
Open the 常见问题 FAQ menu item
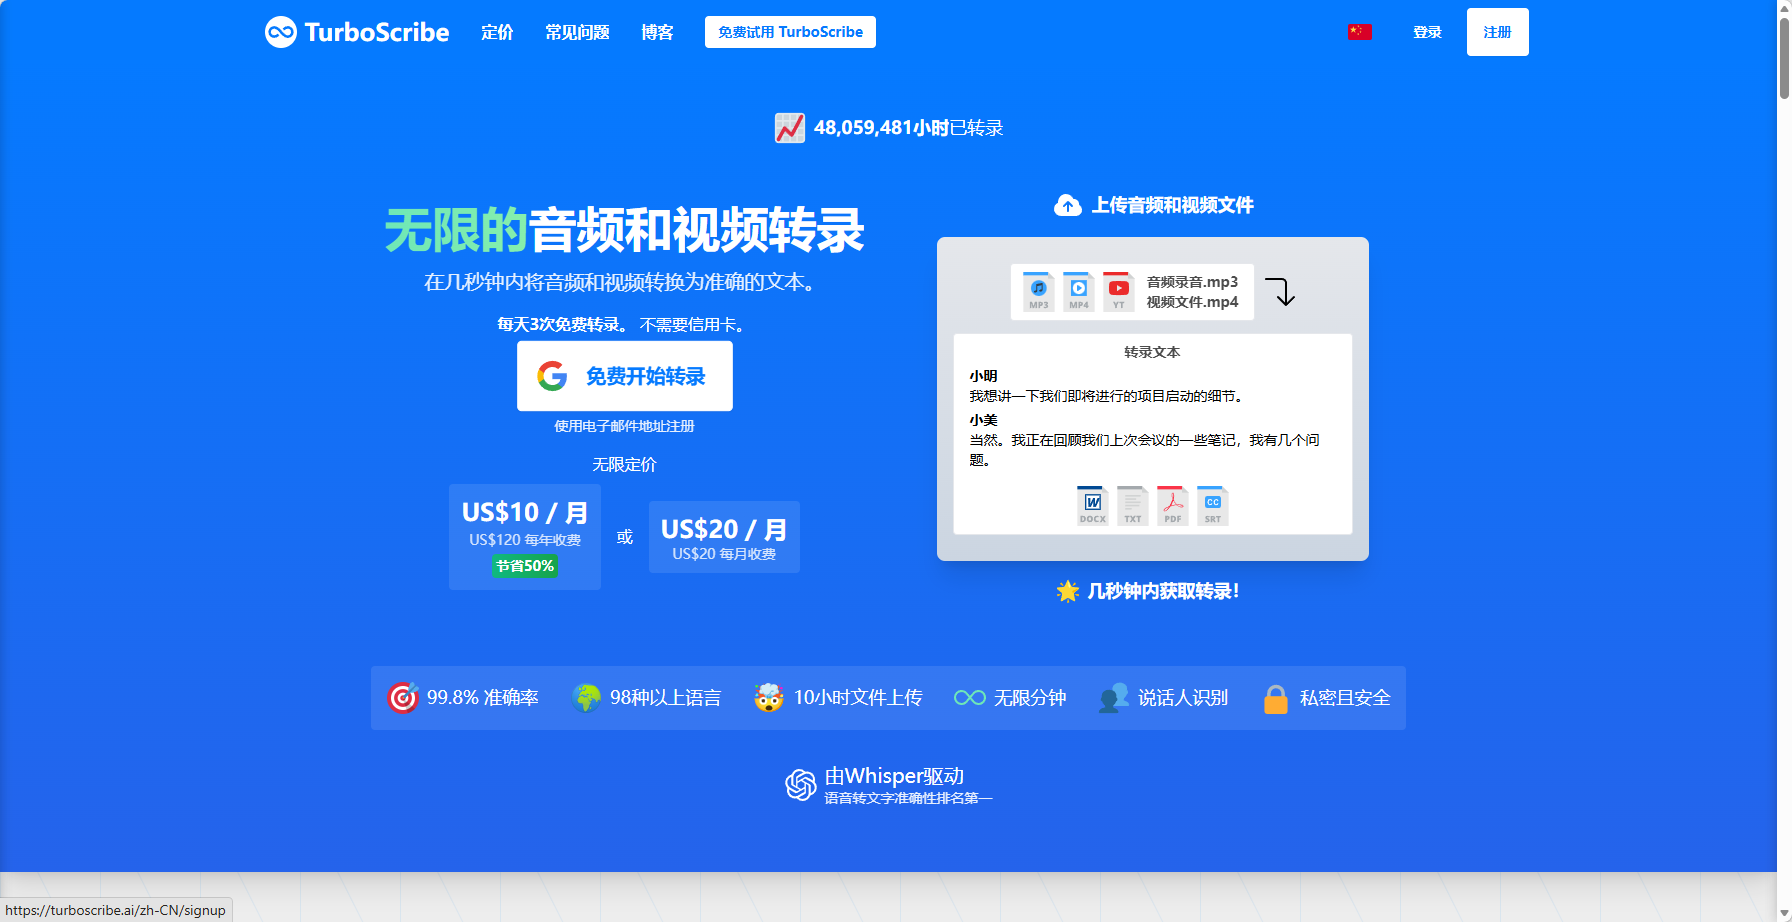(577, 32)
